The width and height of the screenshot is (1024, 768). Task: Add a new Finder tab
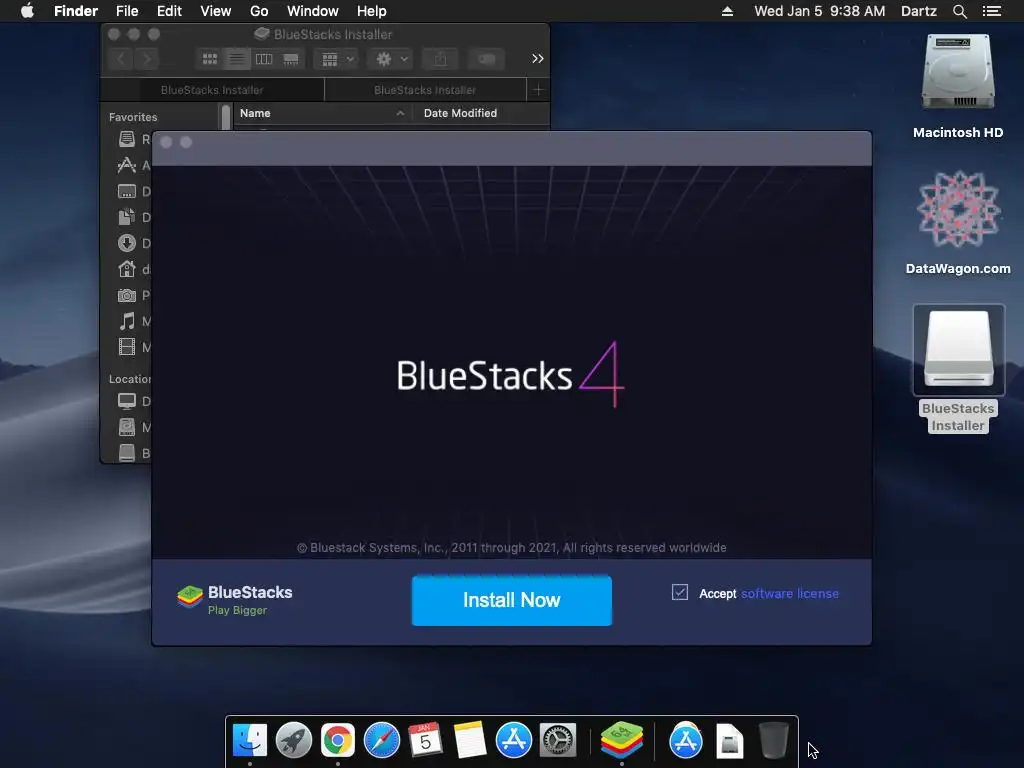[538, 90]
